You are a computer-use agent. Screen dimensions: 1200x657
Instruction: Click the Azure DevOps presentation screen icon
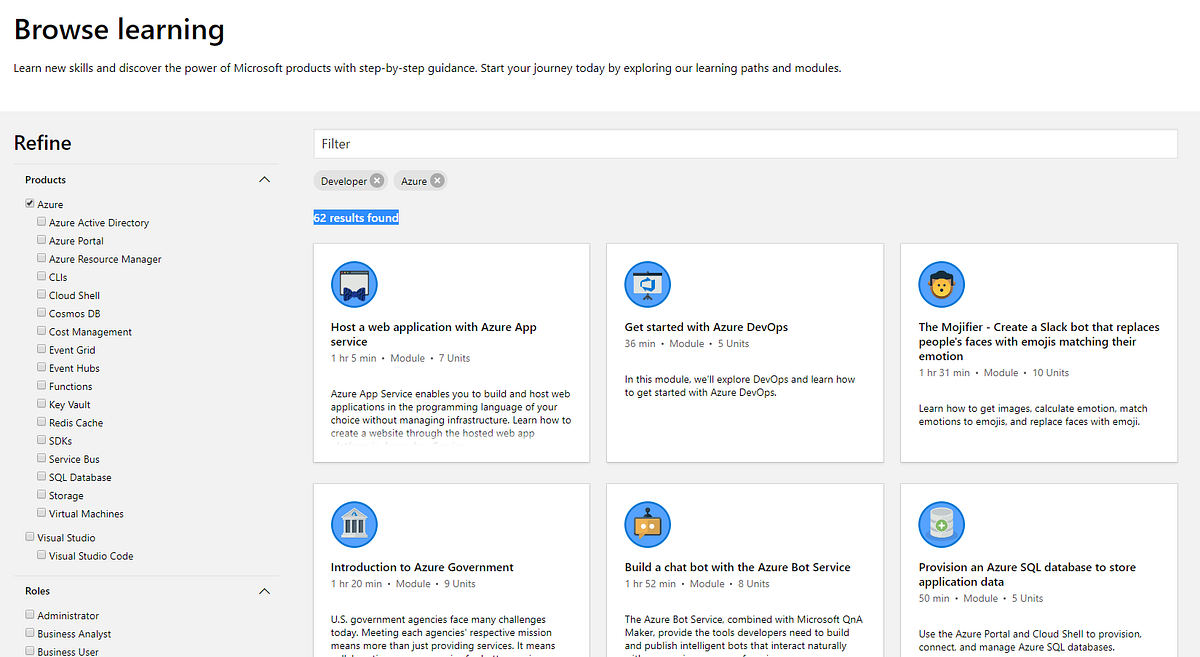point(647,284)
